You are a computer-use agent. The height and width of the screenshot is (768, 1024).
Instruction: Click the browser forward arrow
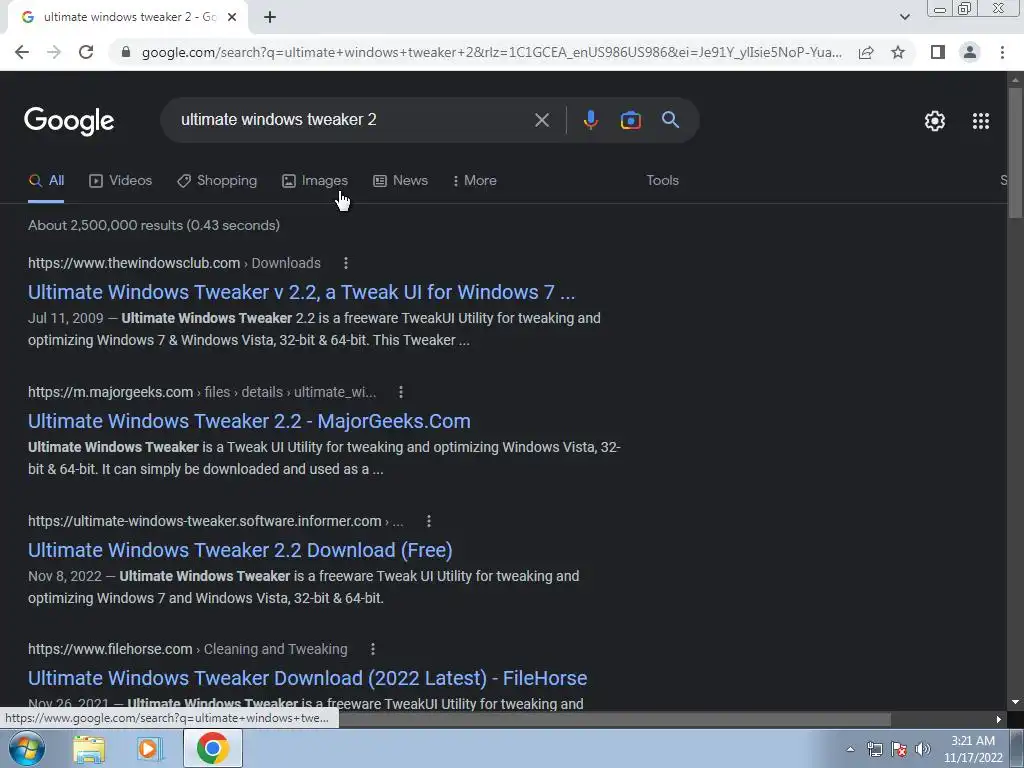pos(54,52)
